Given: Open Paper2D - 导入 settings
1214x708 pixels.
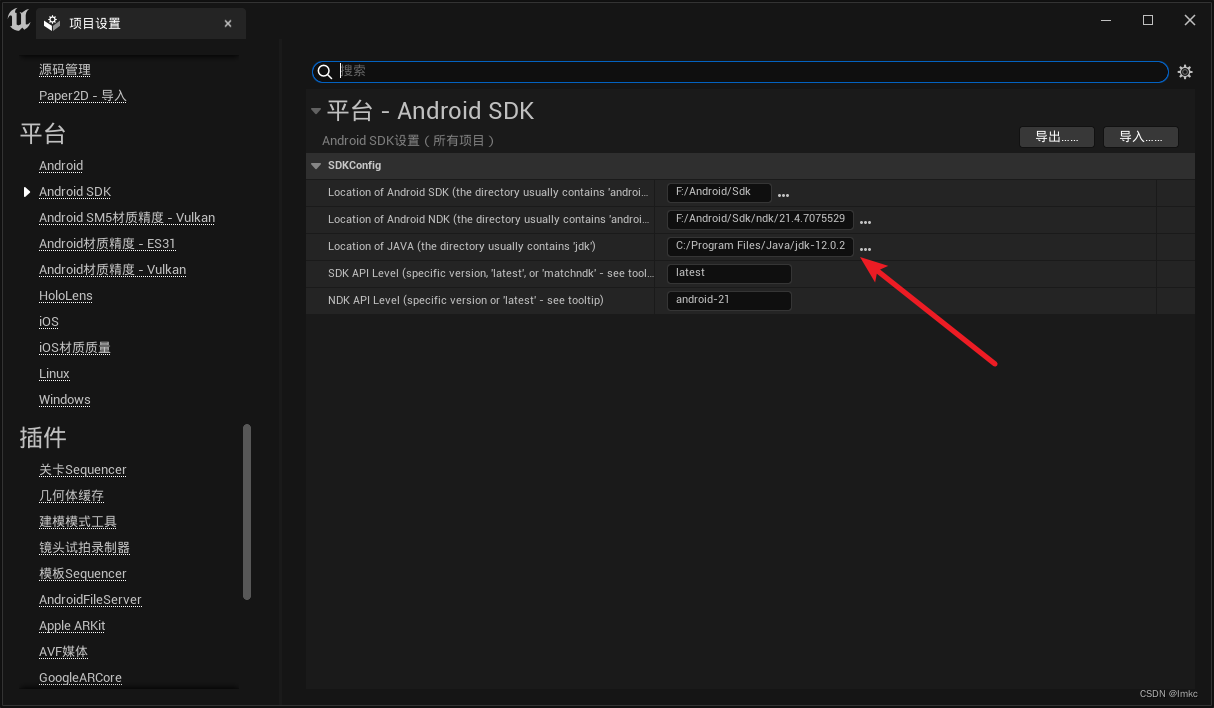Looking at the screenshot, I should coord(83,96).
